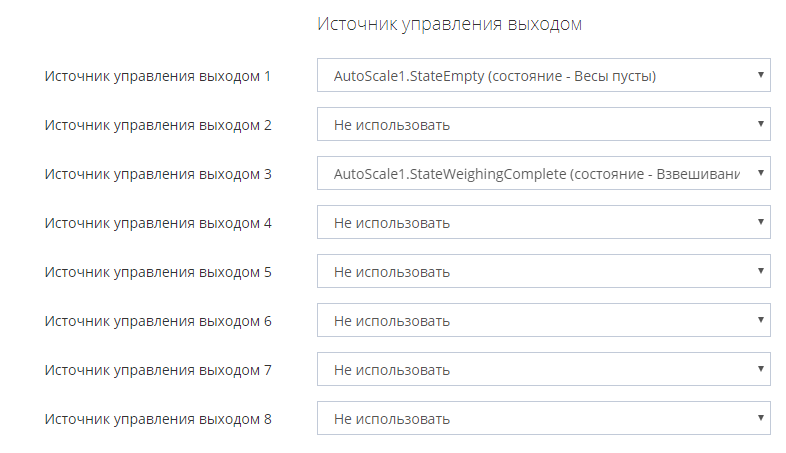Screen dimensions: 786x453
Task: Expand the output 8 source dropdown
Action: click(x=543, y=418)
